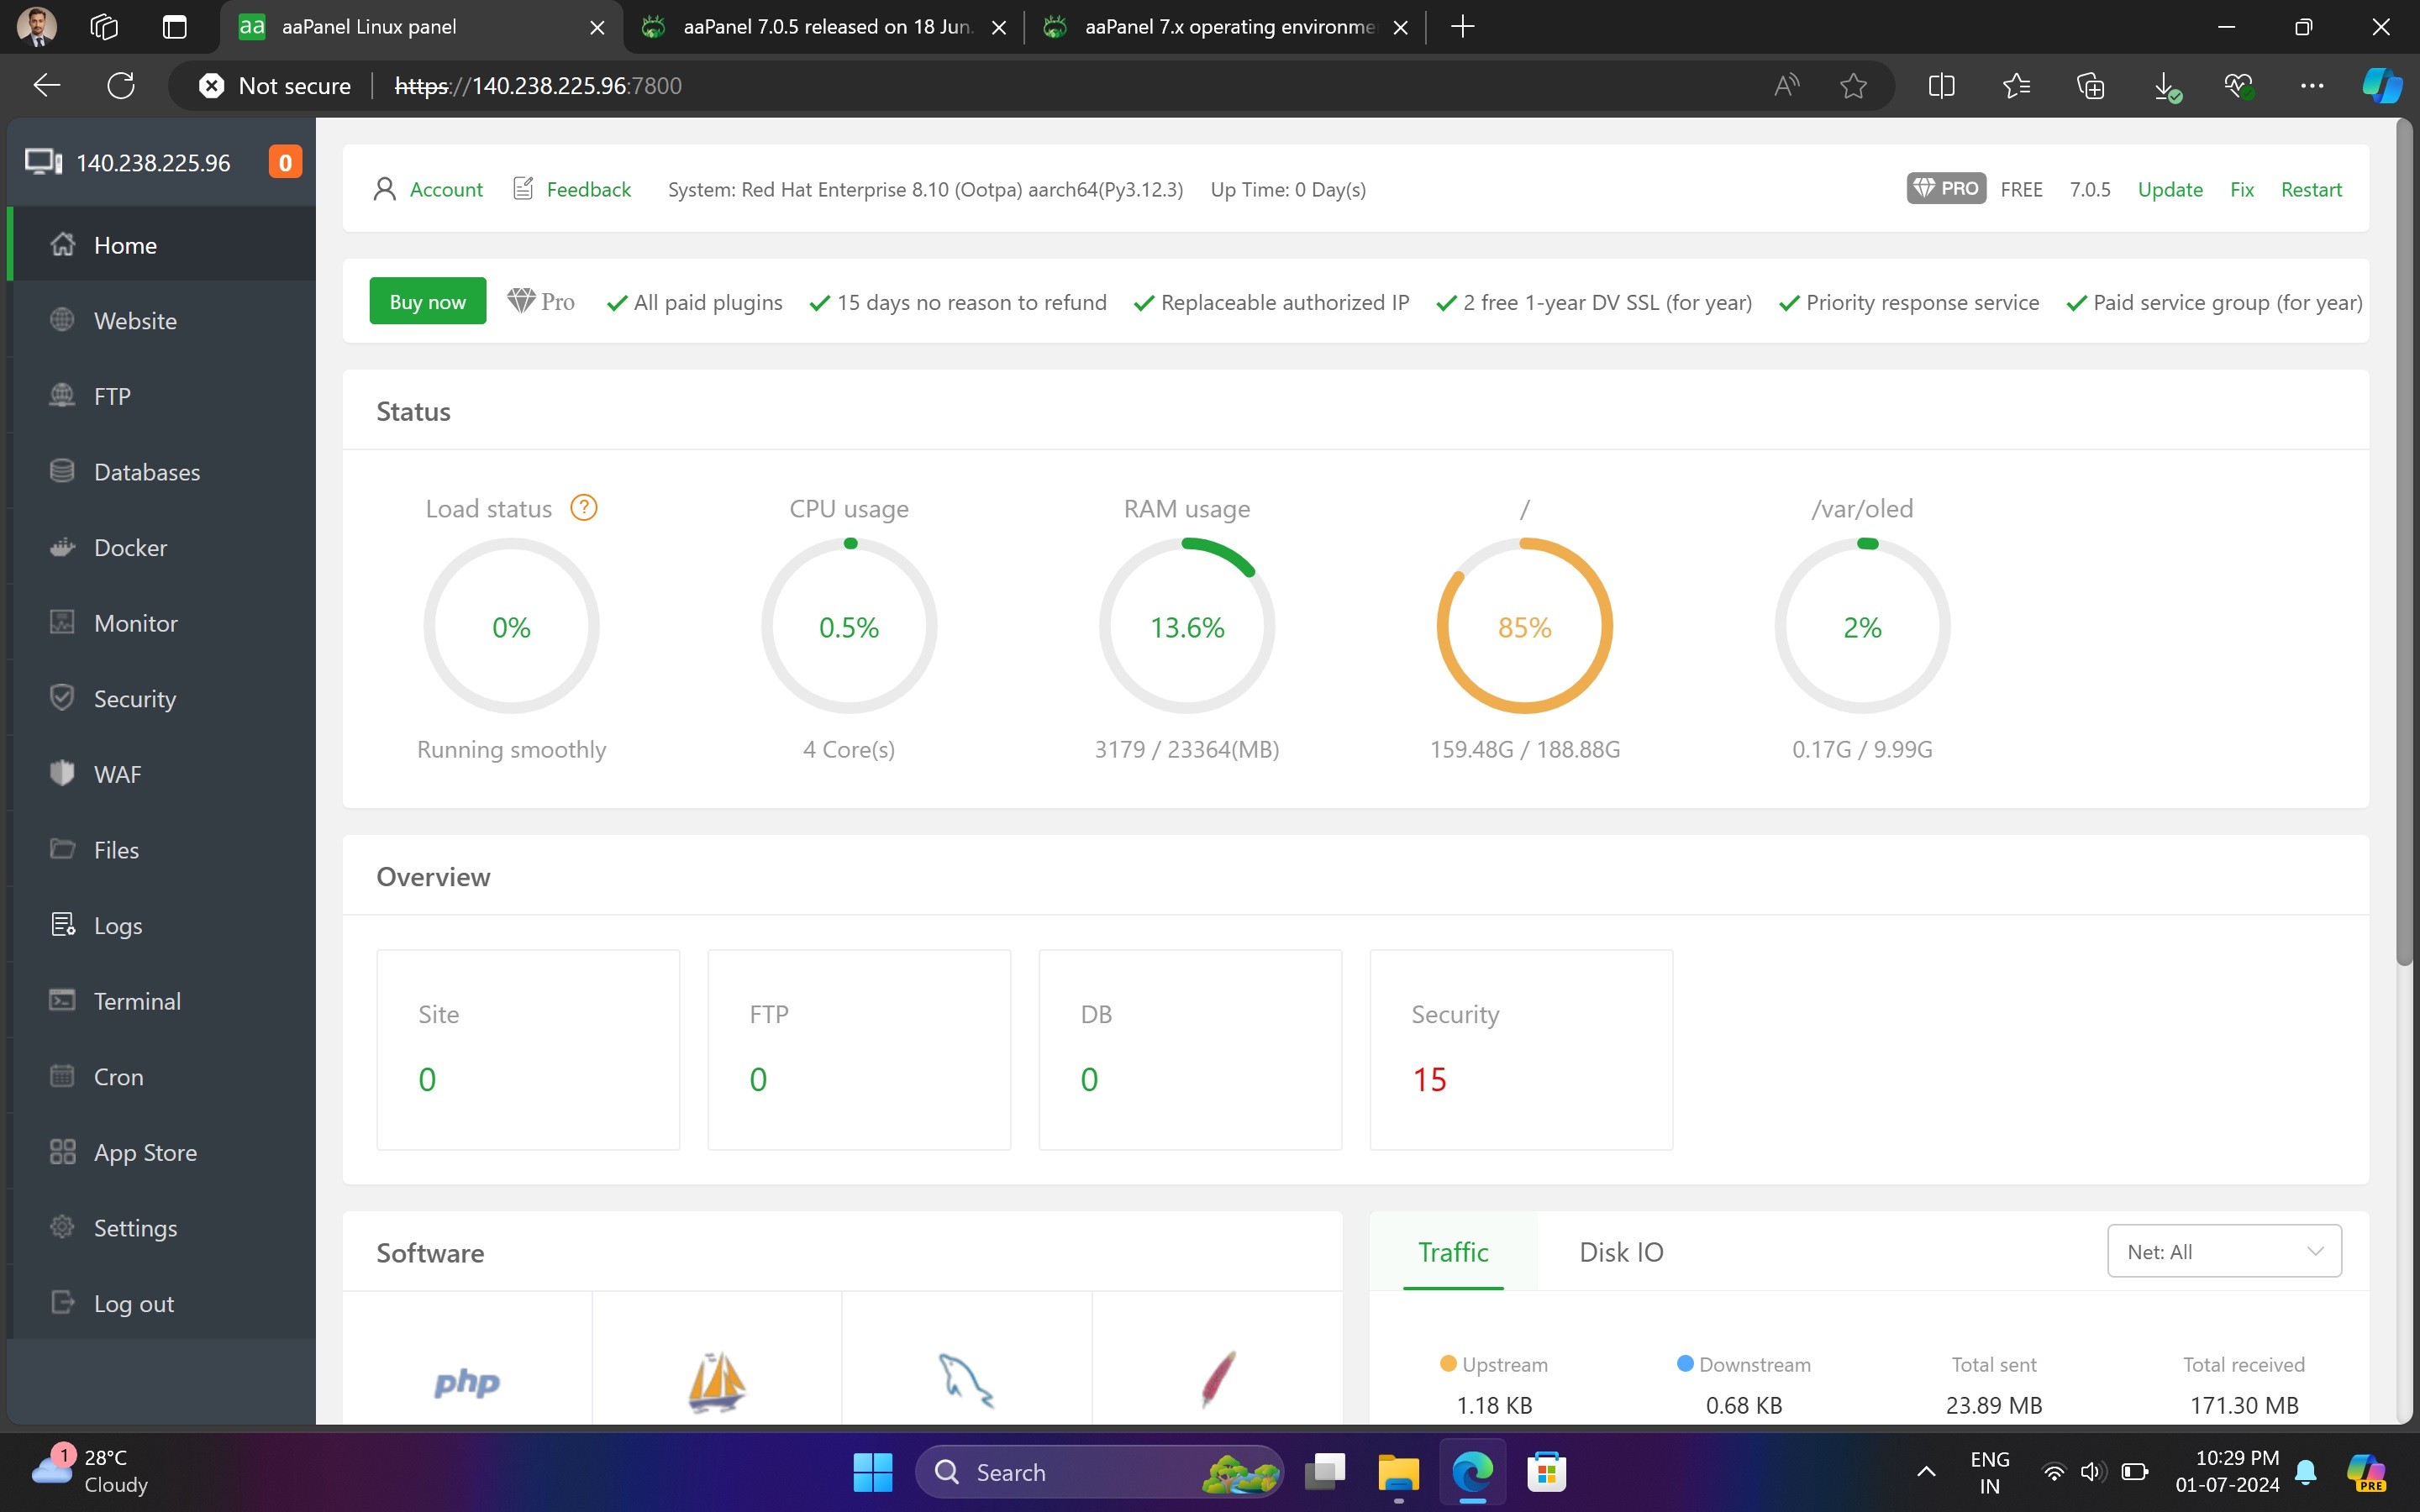The image size is (2420, 1512).
Task: Open browser Settings and more menu
Action: click(x=2311, y=86)
